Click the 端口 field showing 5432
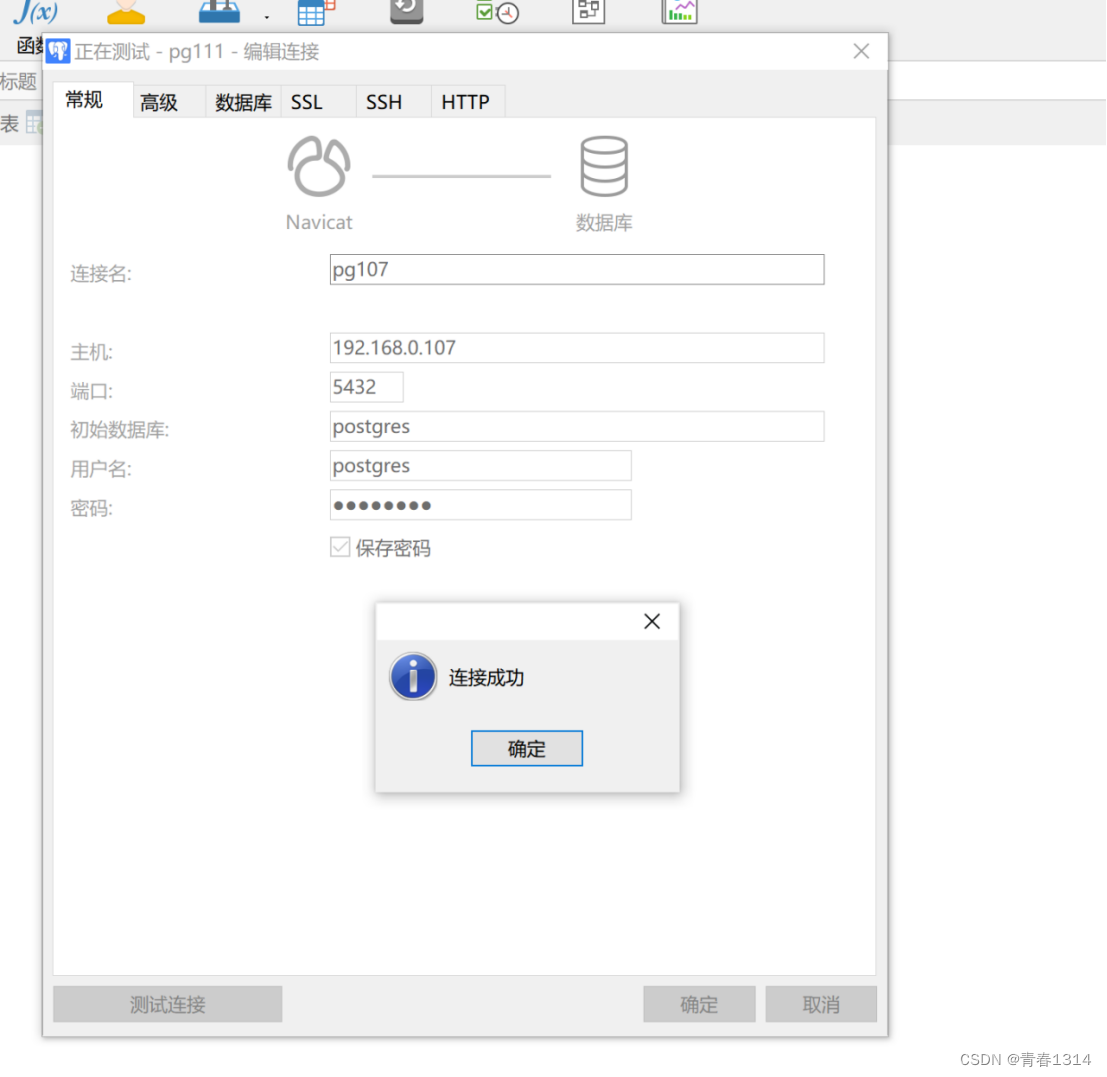The image size is (1107, 1077). (x=366, y=387)
